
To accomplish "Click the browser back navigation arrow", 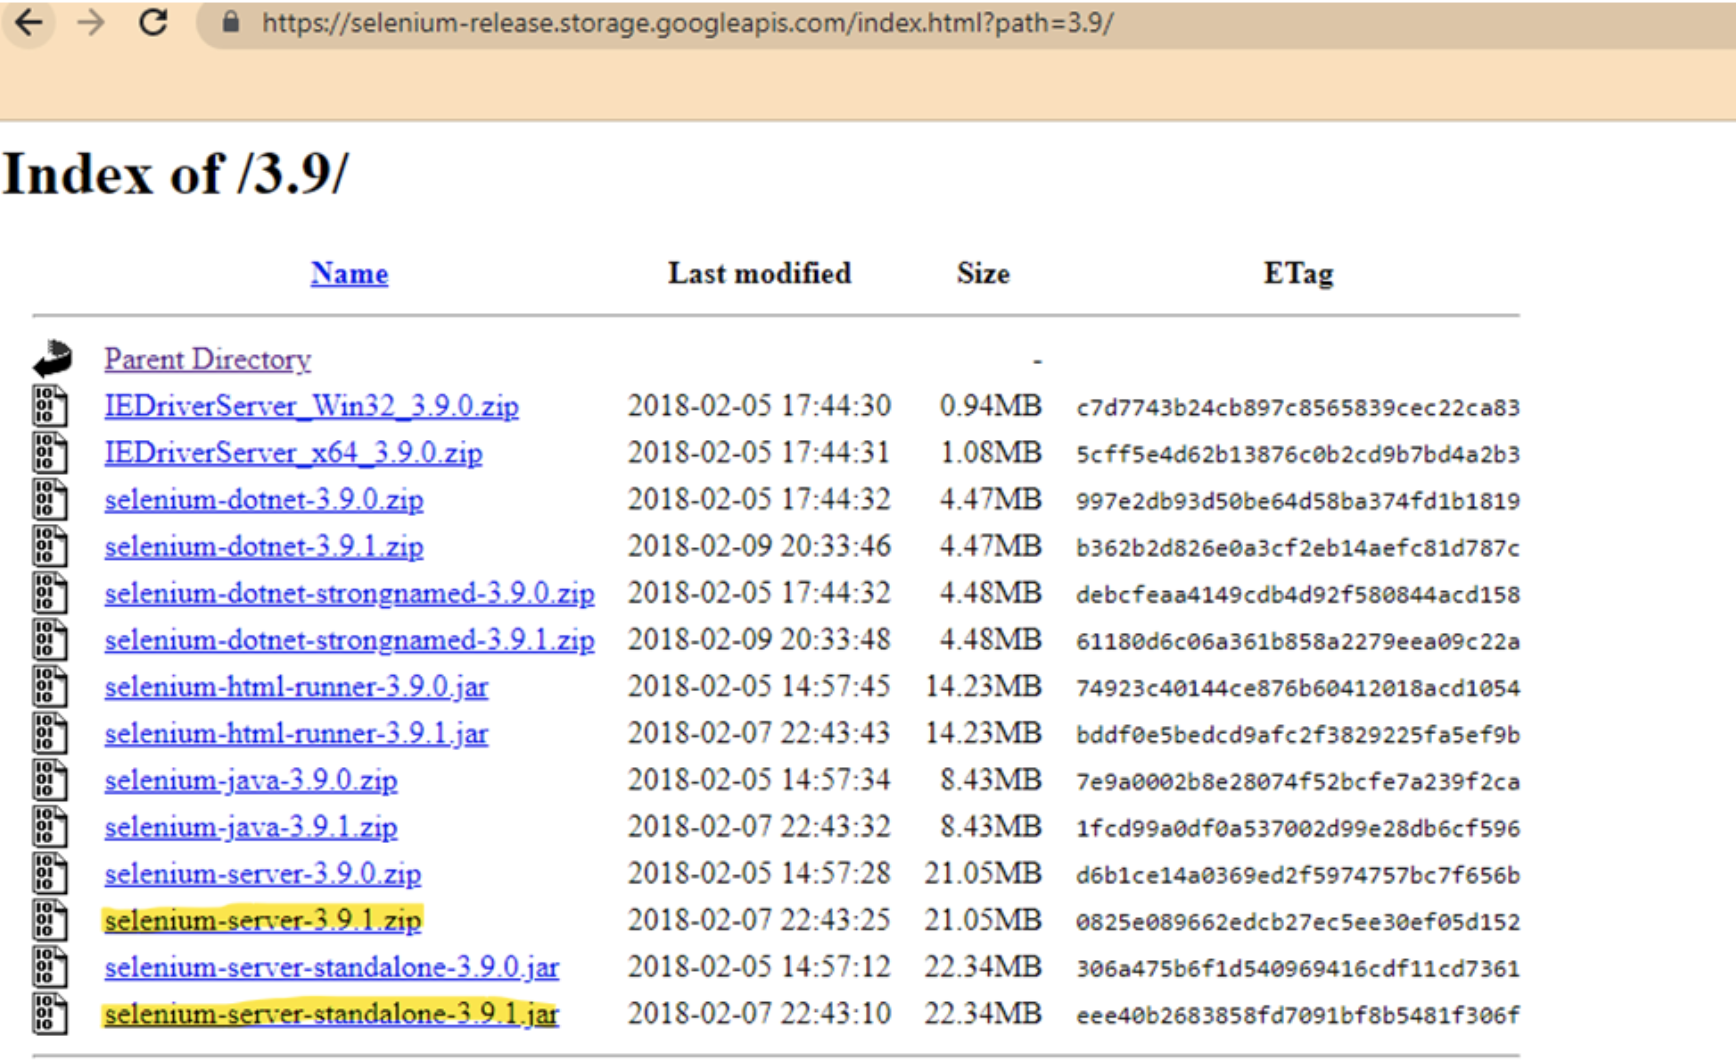I will click(29, 22).
